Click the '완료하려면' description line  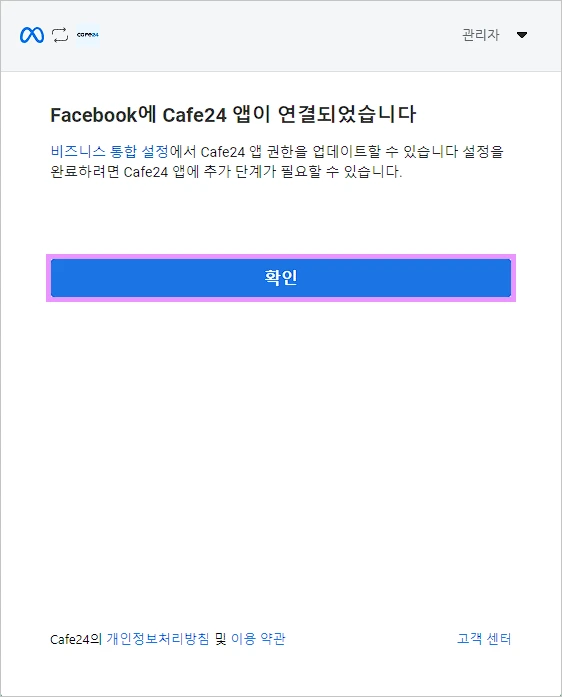pyautogui.click(x=85, y=172)
